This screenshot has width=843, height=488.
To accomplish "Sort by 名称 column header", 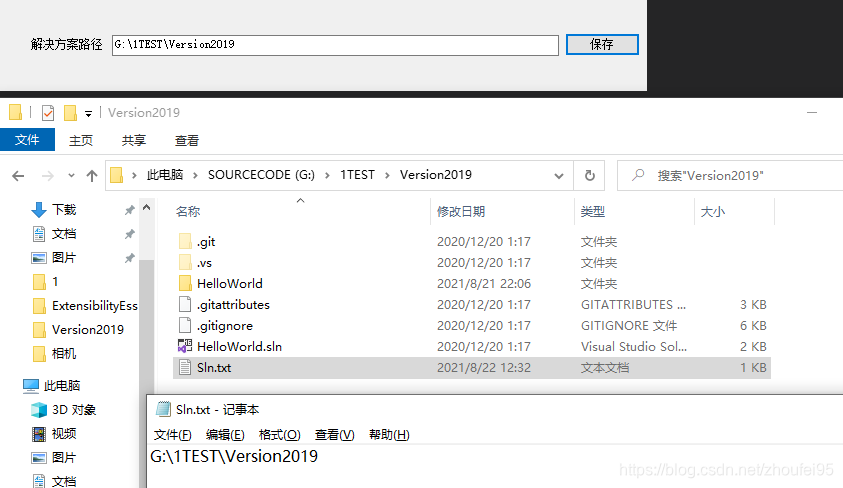I will click(x=188, y=212).
